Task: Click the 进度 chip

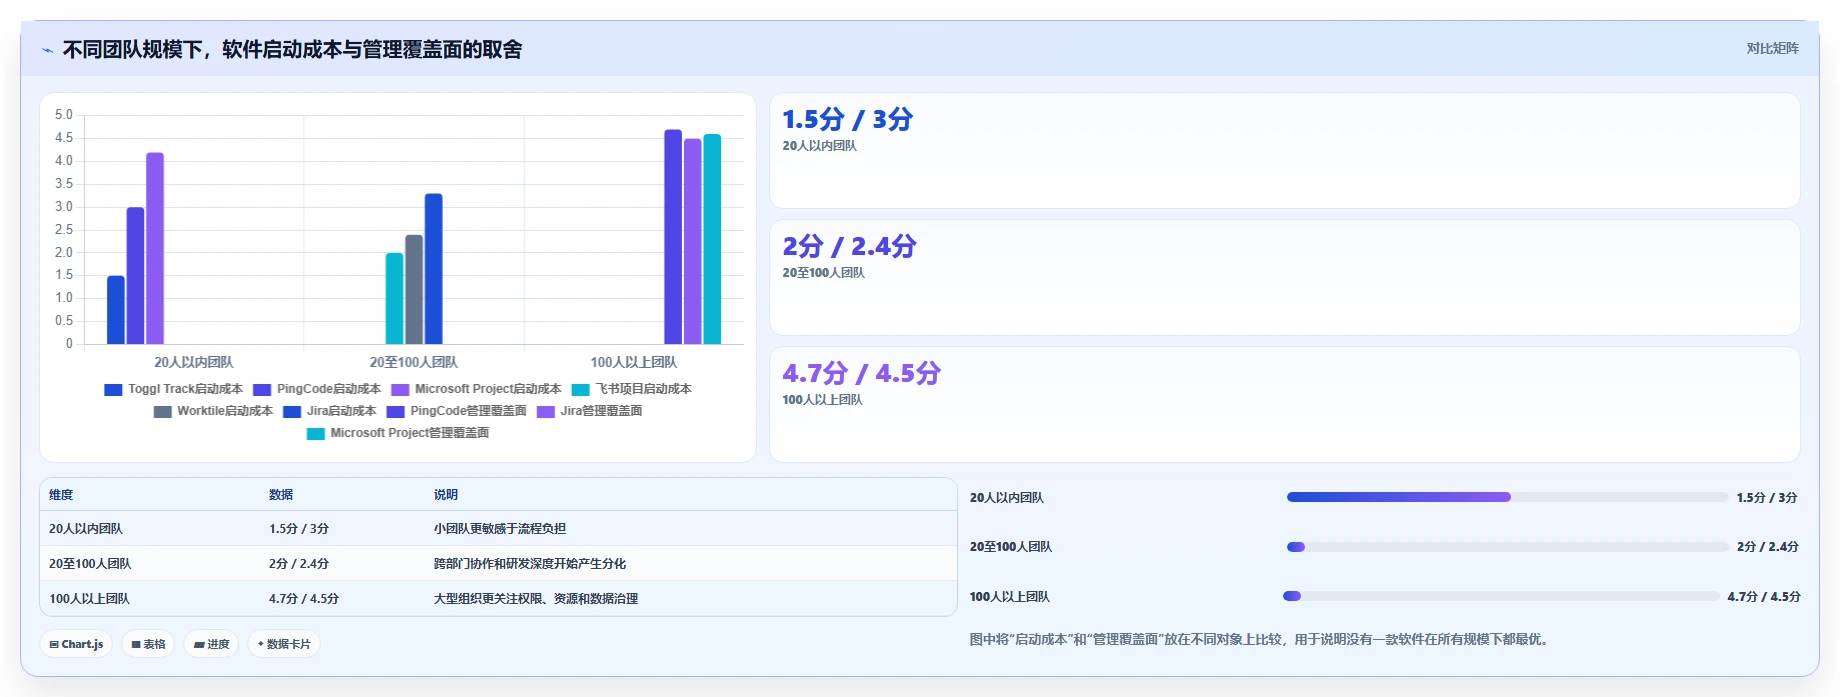Action: (211, 644)
